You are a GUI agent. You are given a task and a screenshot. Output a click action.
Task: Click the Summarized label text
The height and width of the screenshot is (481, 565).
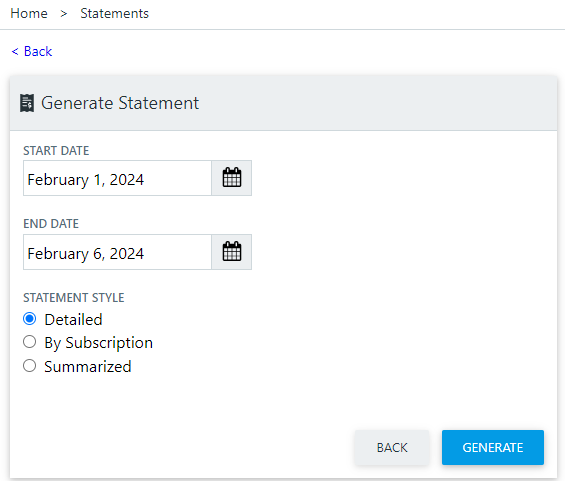[88, 366]
